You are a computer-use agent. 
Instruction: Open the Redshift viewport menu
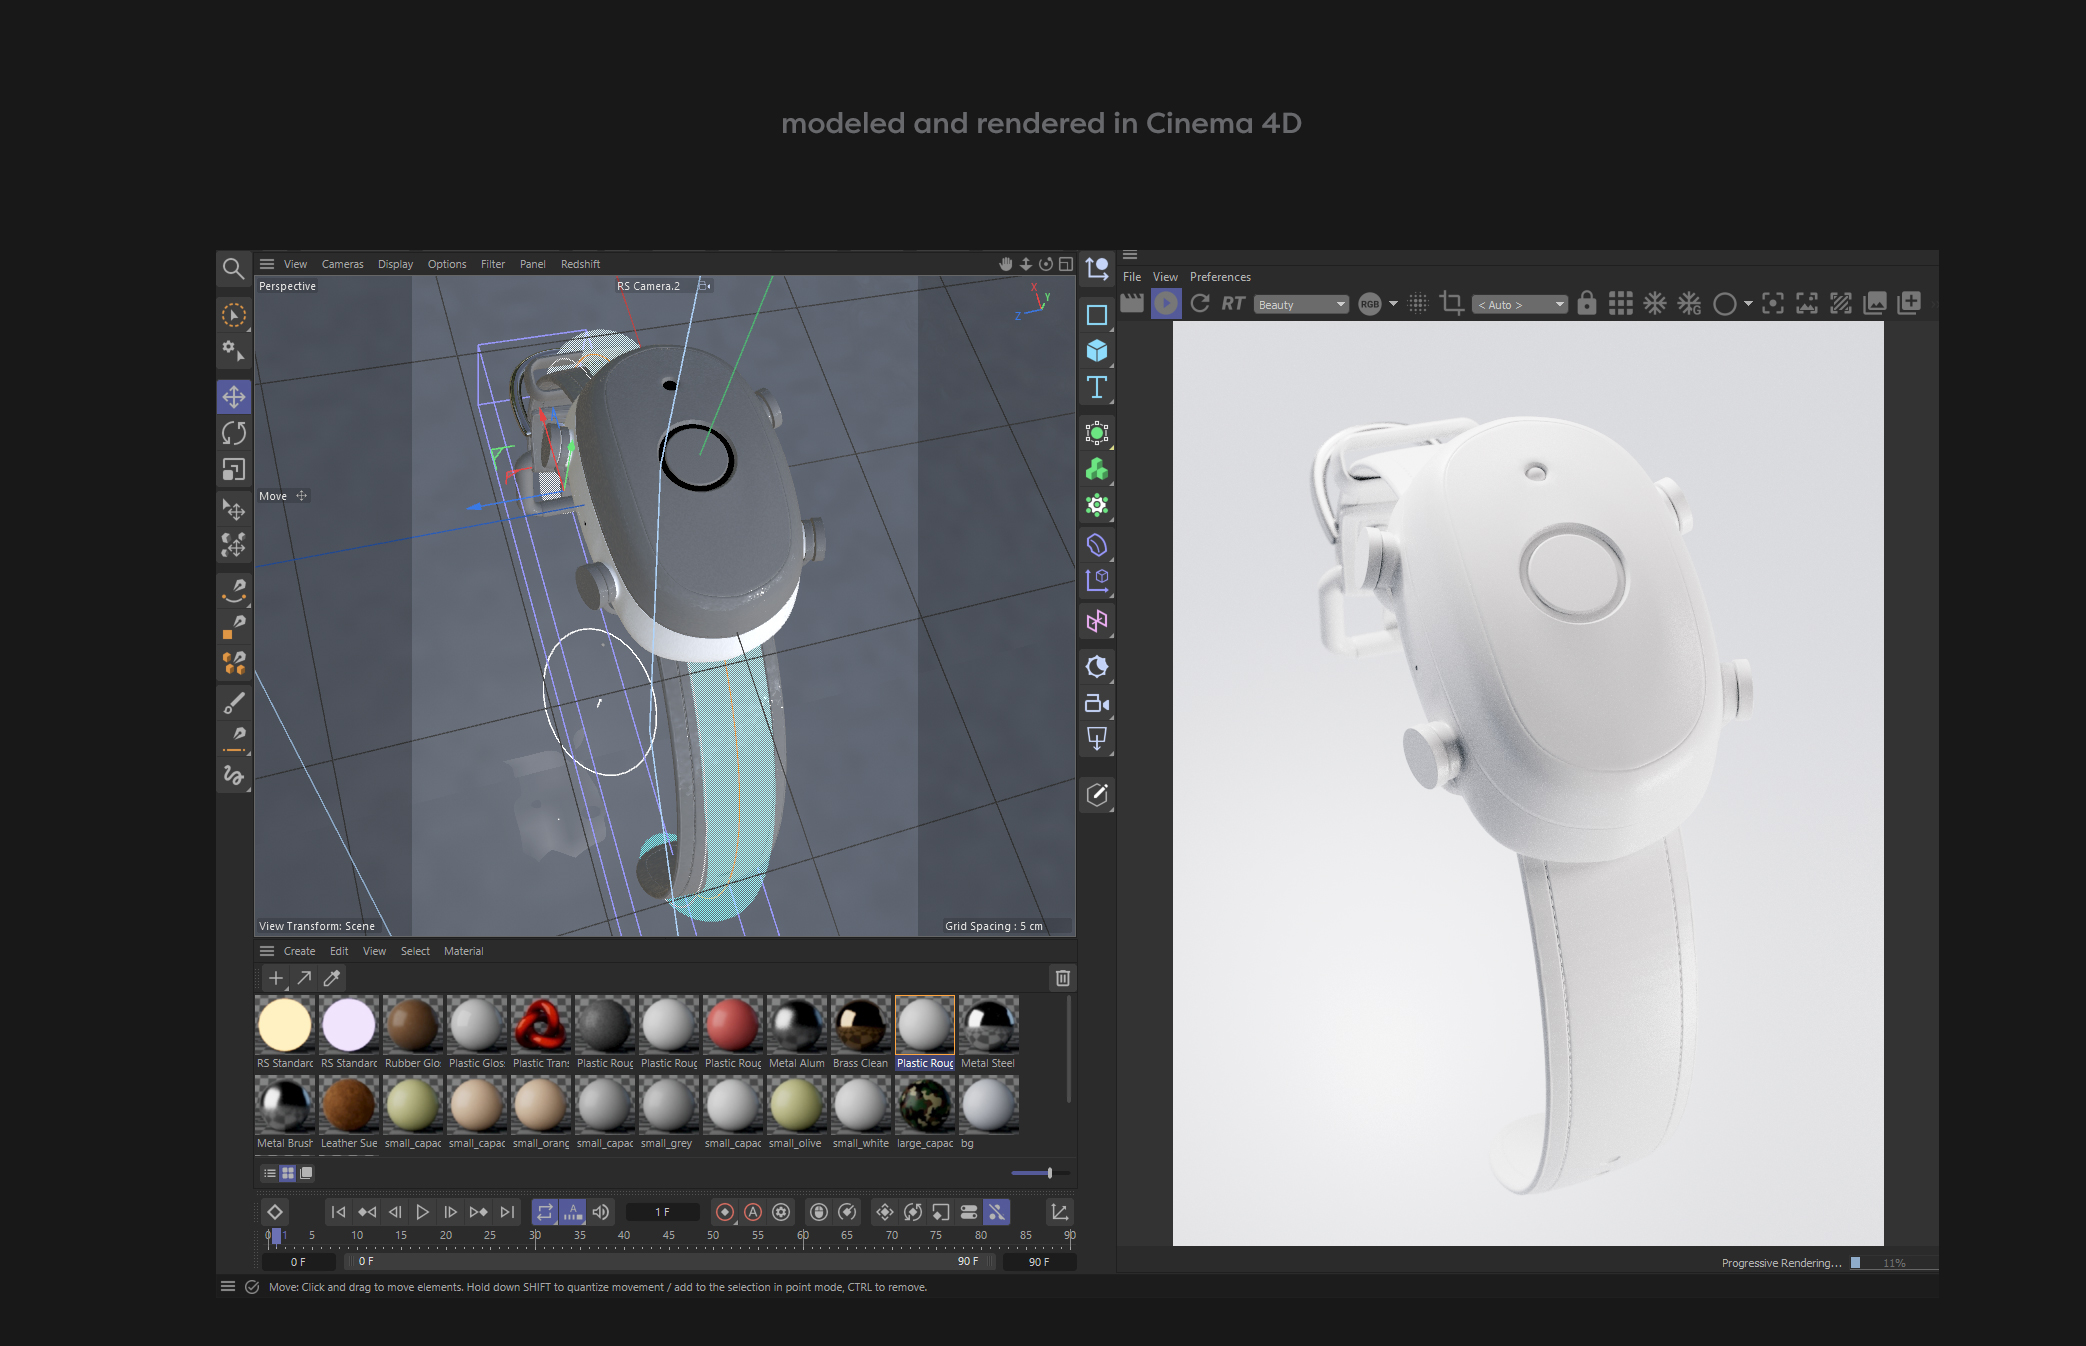coord(580,264)
